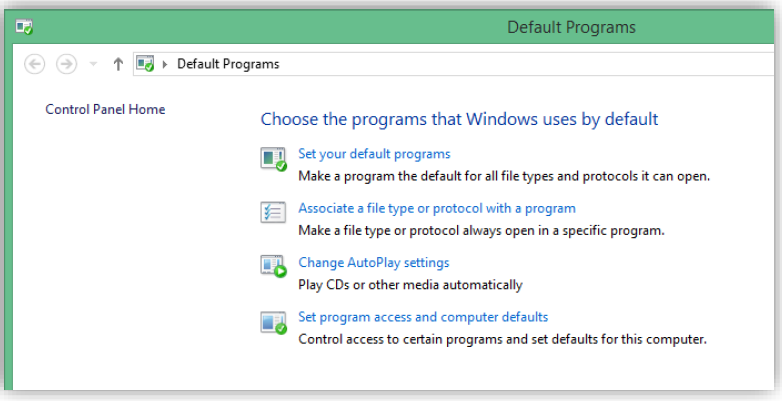Open the window system menu icon in title bar
782x401 pixels.
click(x=24, y=27)
